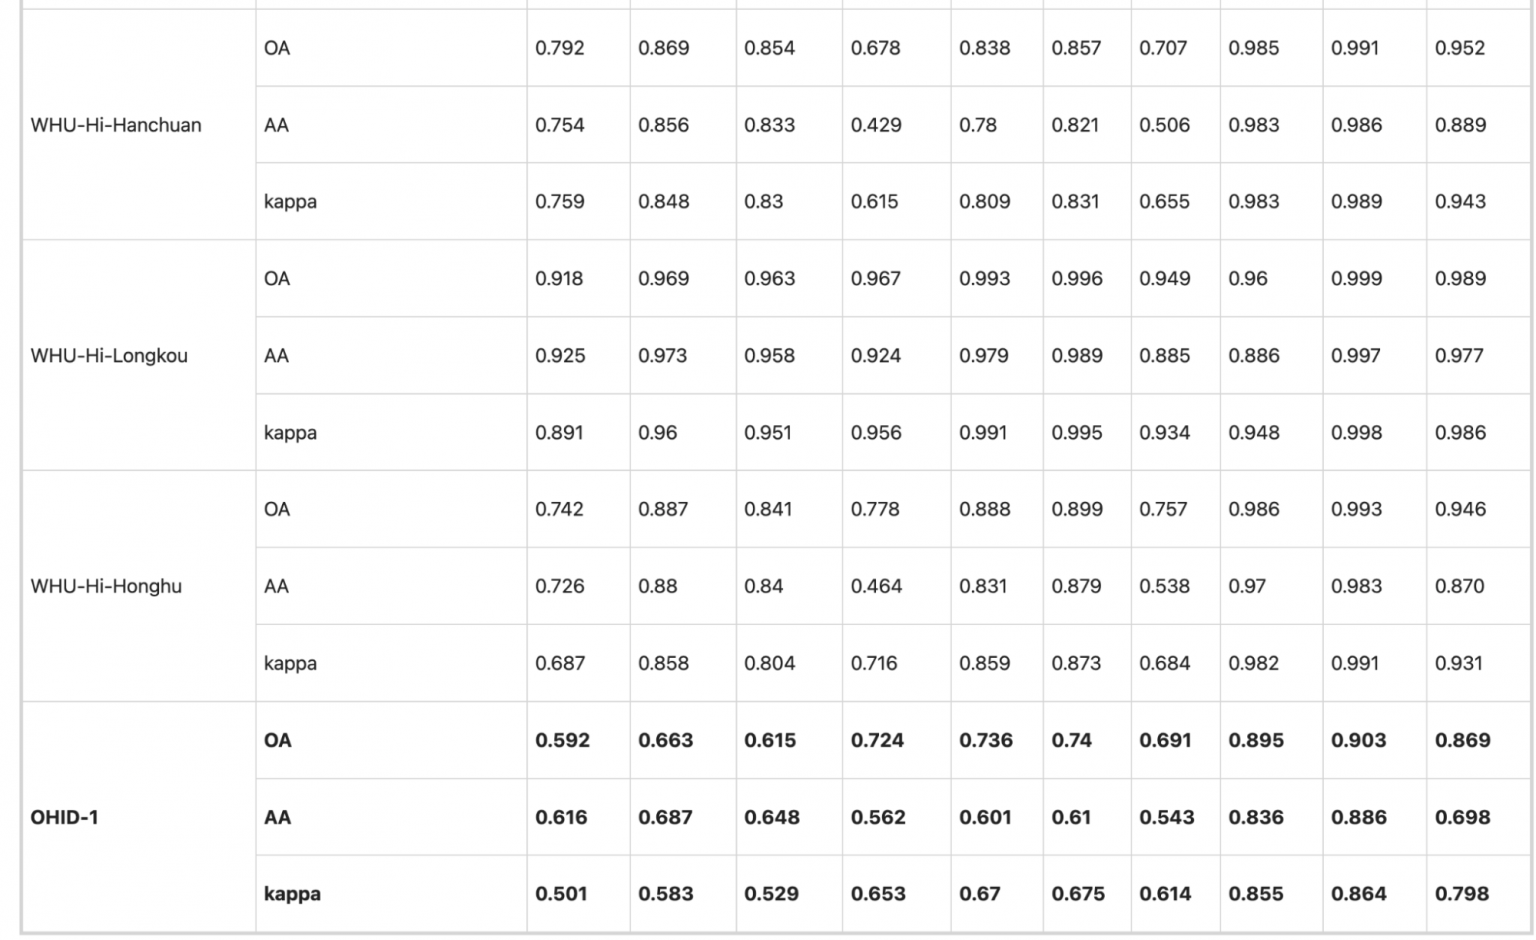Click the Hanchuan AA value 0.429

tap(876, 125)
